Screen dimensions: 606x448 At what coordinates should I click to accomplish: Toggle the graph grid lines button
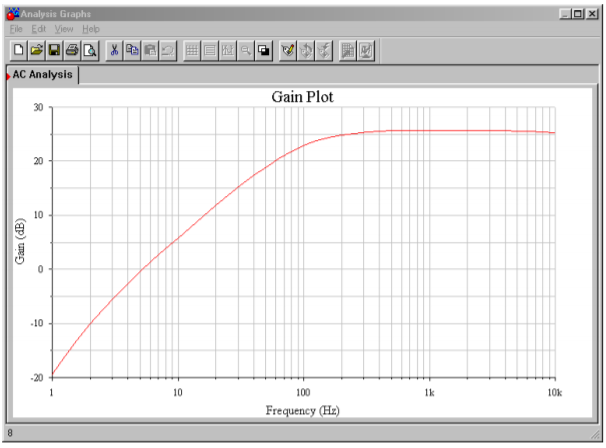pyautogui.click(x=193, y=50)
